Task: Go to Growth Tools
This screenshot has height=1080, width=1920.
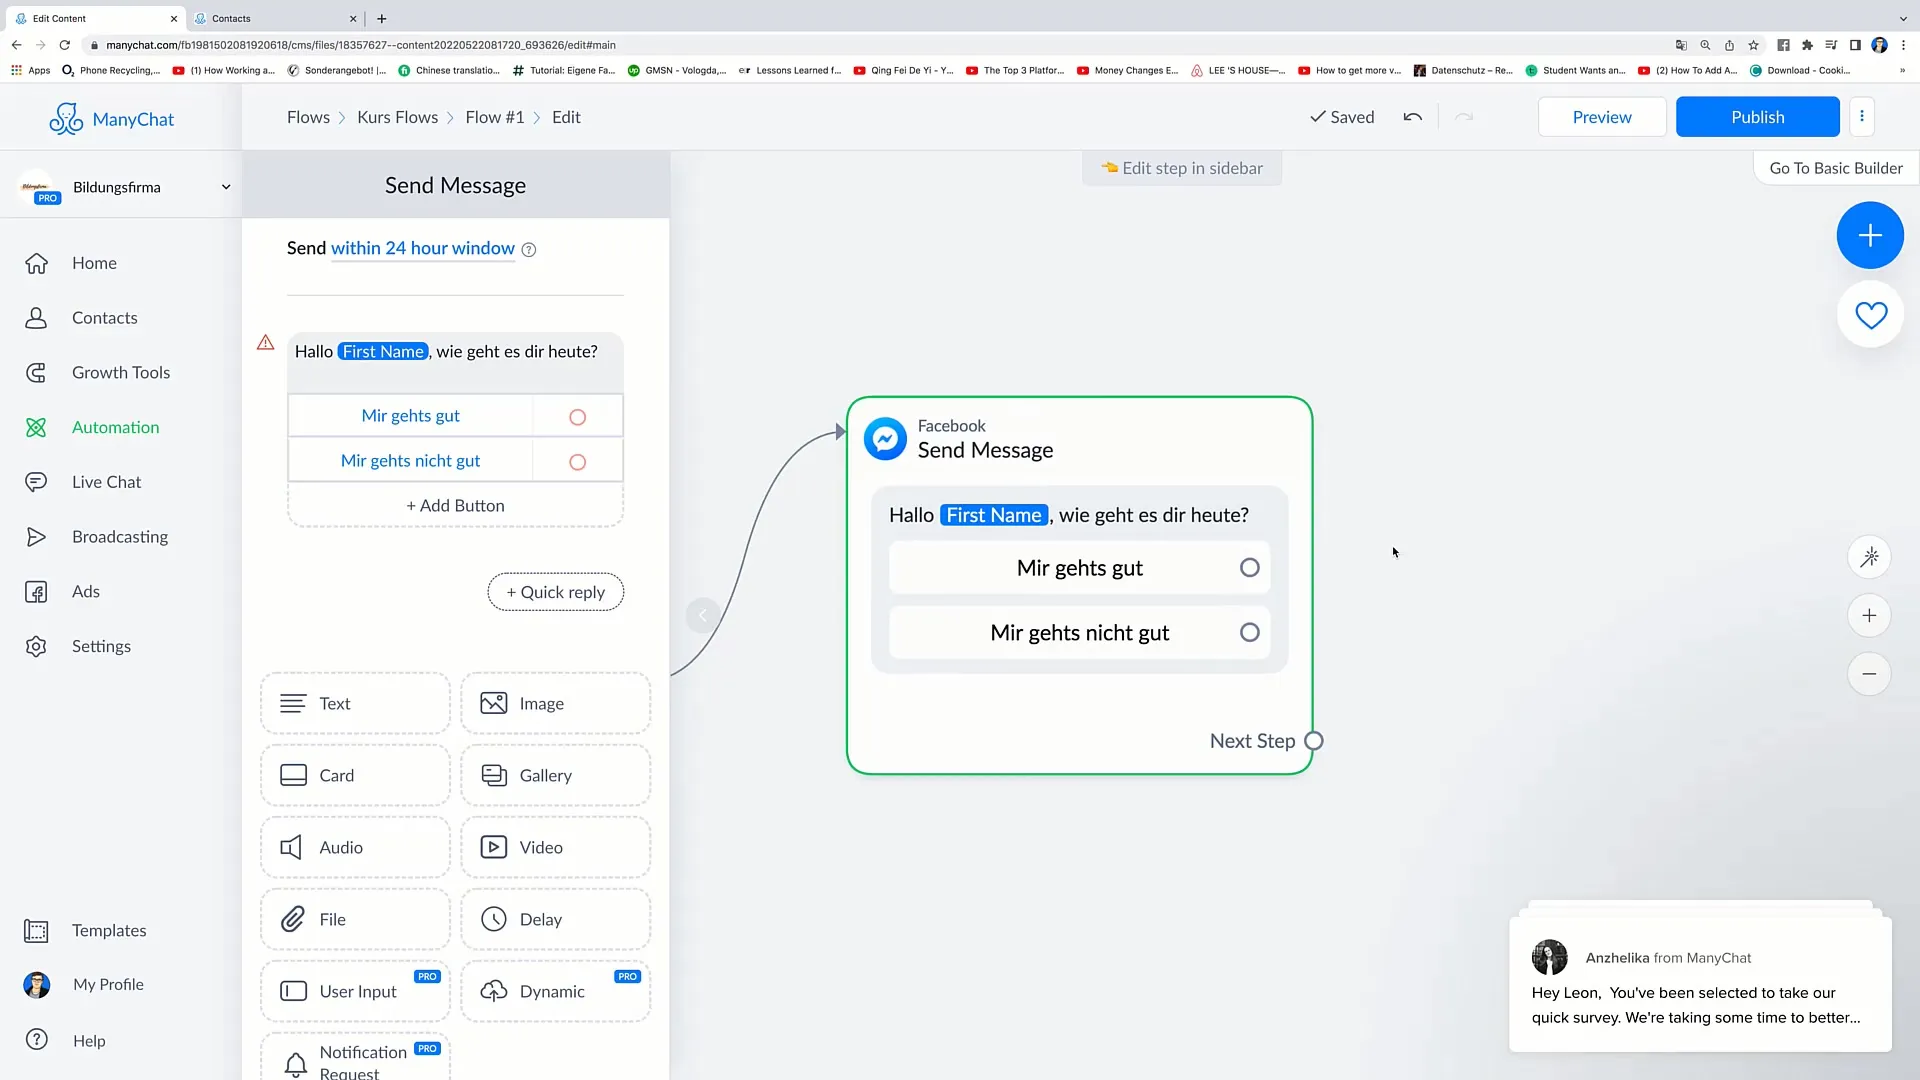Action: (120, 373)
